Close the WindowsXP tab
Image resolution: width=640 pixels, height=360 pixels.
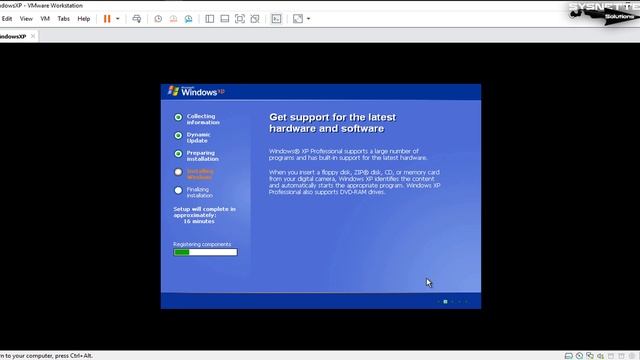(33, 36)
